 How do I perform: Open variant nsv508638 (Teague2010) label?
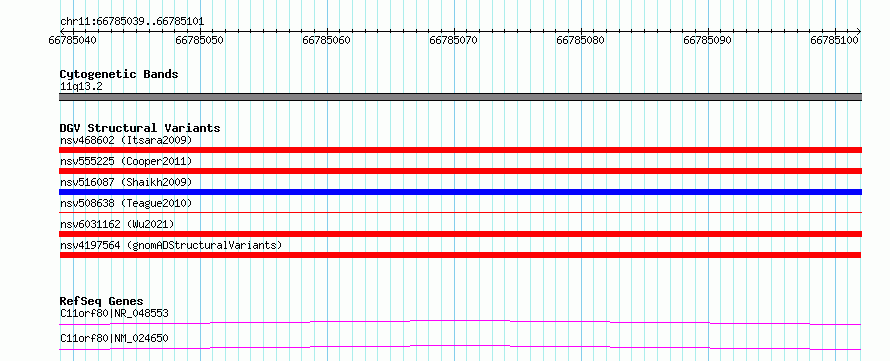click(126, 203)
